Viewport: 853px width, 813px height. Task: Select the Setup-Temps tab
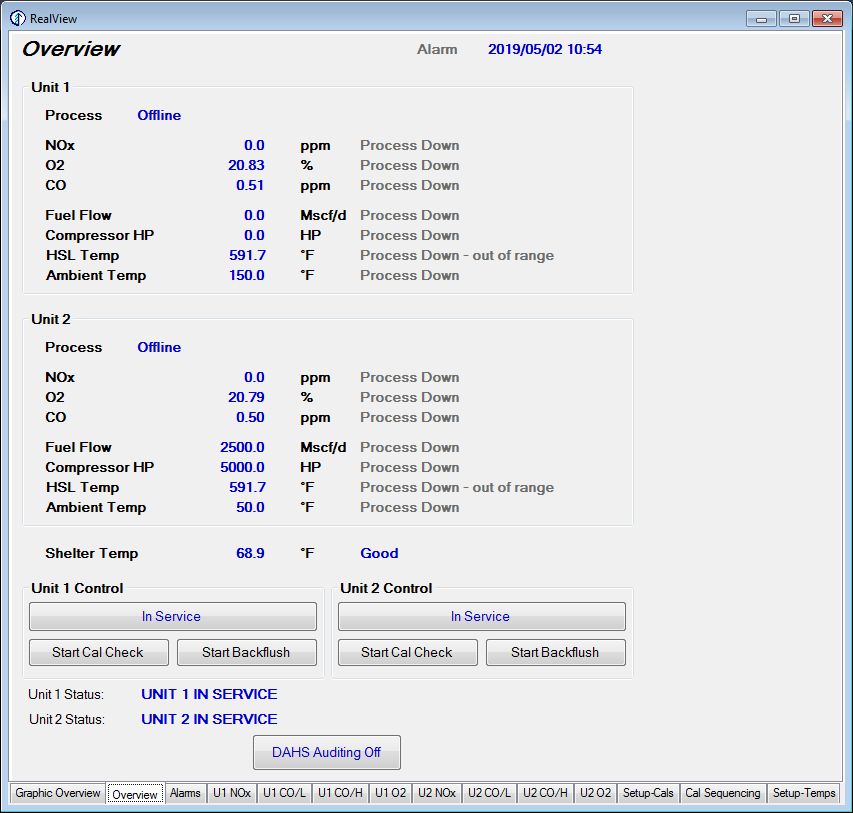point(804,793)
